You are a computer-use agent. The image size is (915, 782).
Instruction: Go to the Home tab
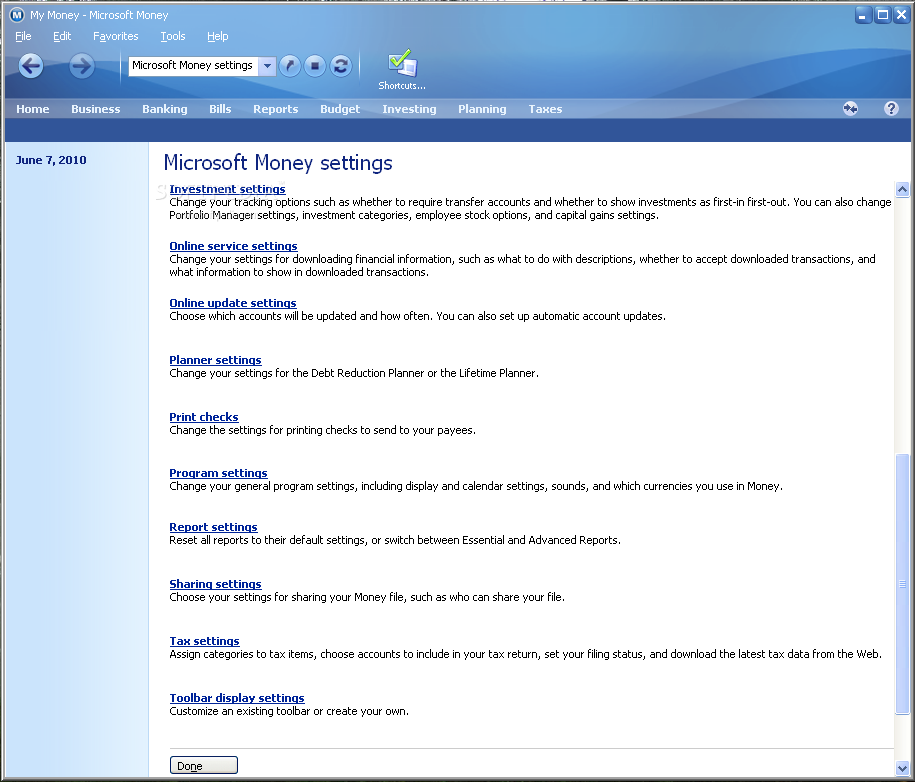tap(33, 109)
